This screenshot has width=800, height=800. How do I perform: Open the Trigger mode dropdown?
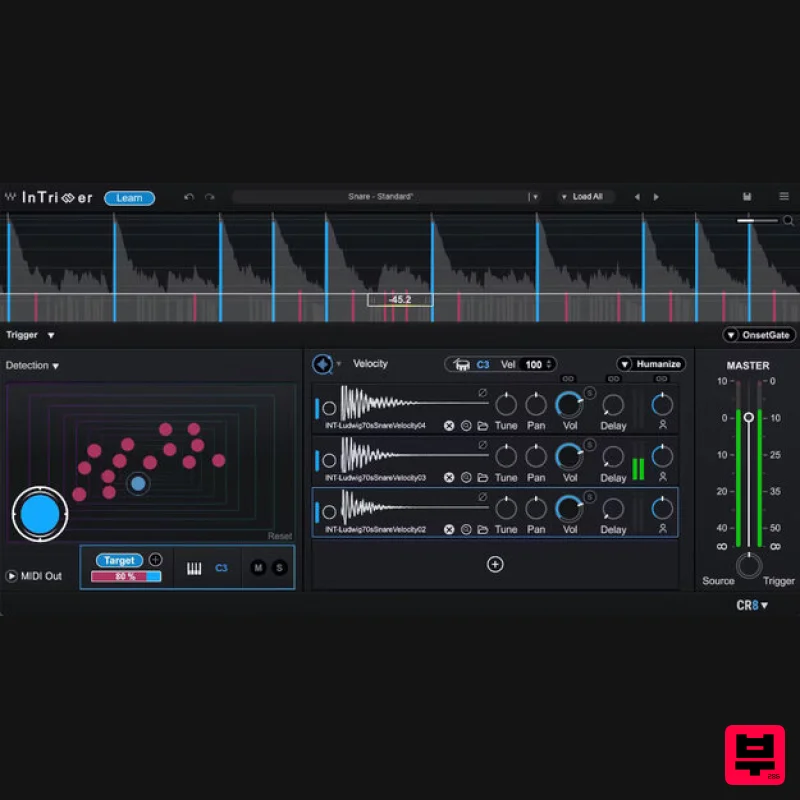[28, 335]
